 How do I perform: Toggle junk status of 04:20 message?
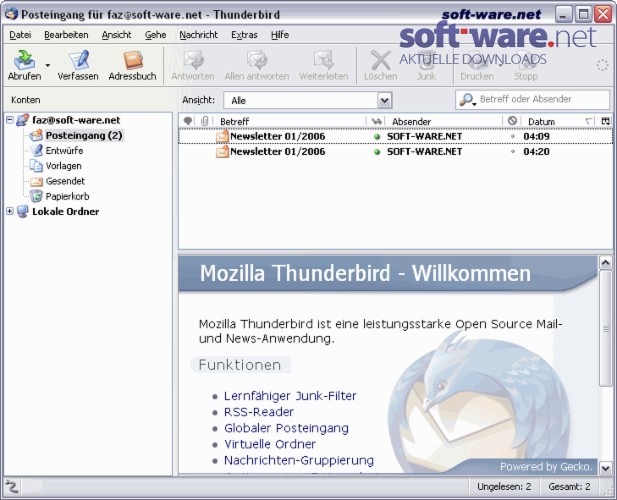(512, 151)
